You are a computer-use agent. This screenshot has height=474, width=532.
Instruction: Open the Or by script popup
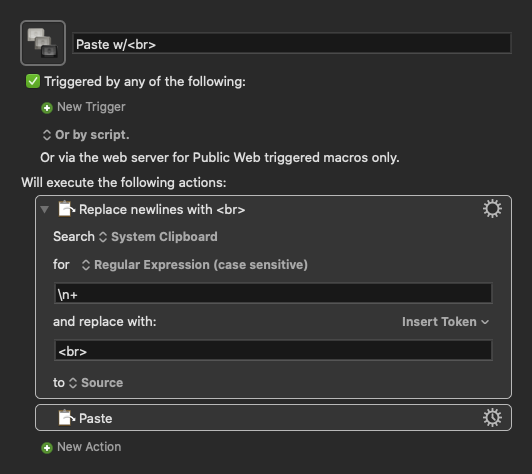(86, 135)
